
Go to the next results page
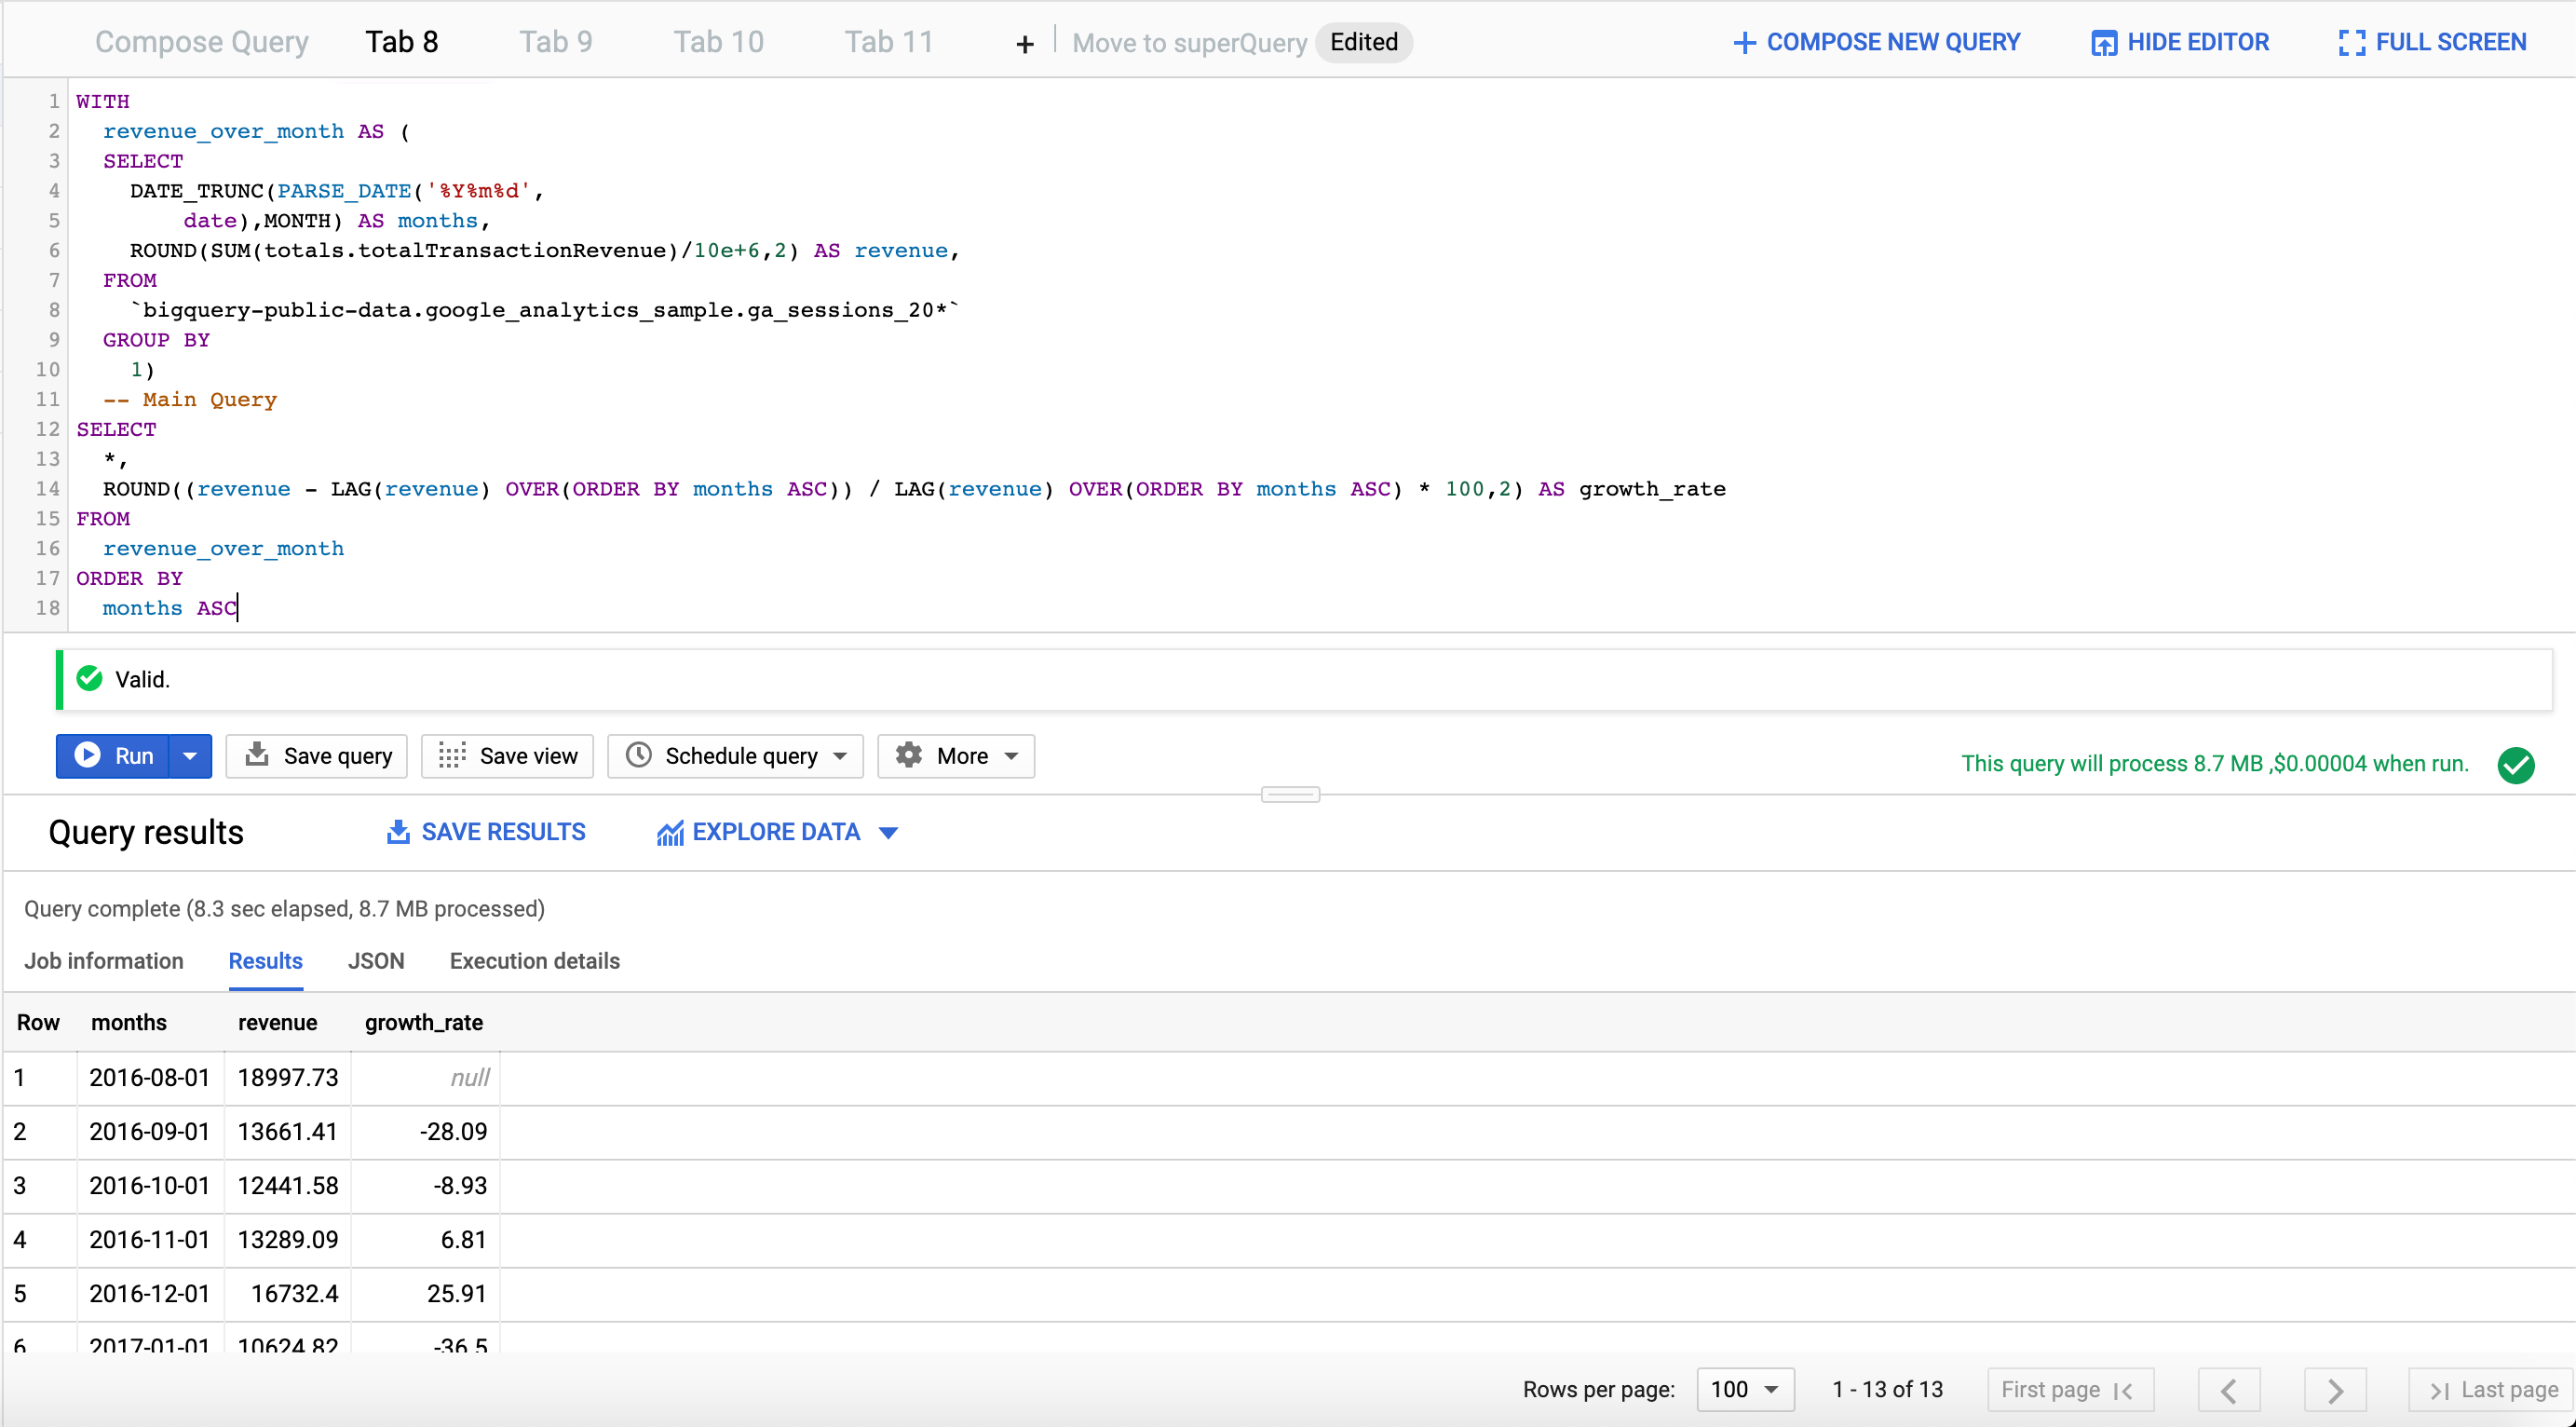pyautogui.click(x=2334, y=1390)
